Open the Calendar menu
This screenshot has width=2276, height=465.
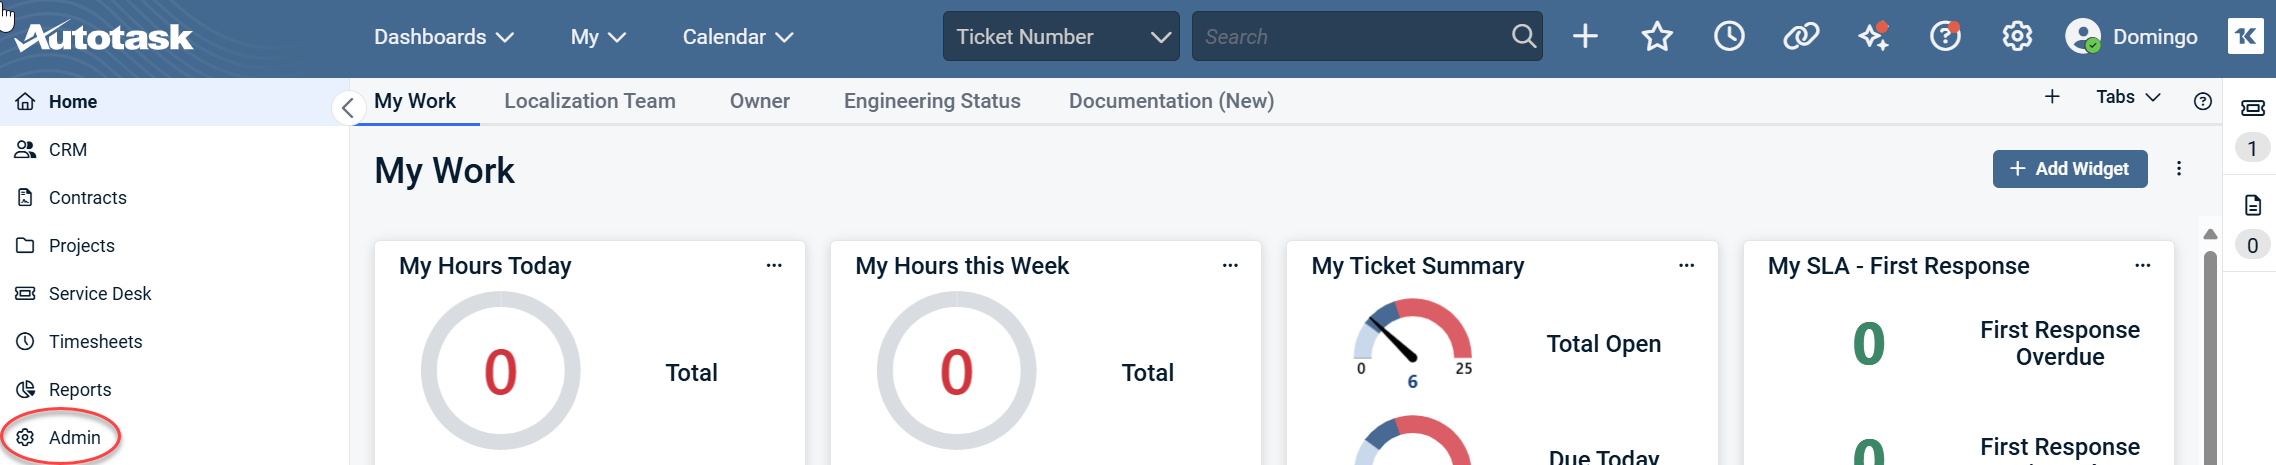pos(737,37)
